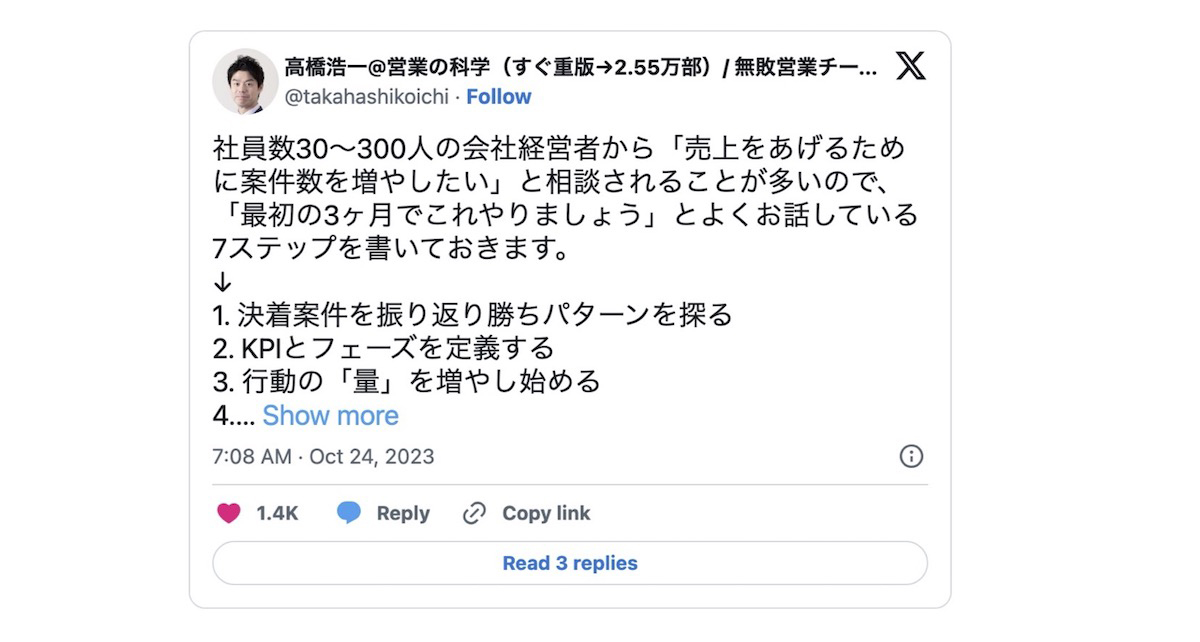The height and width of the screenshot is (642, 1200).
Task: Expand the tweet with Show more
Action: click(330, 415)
